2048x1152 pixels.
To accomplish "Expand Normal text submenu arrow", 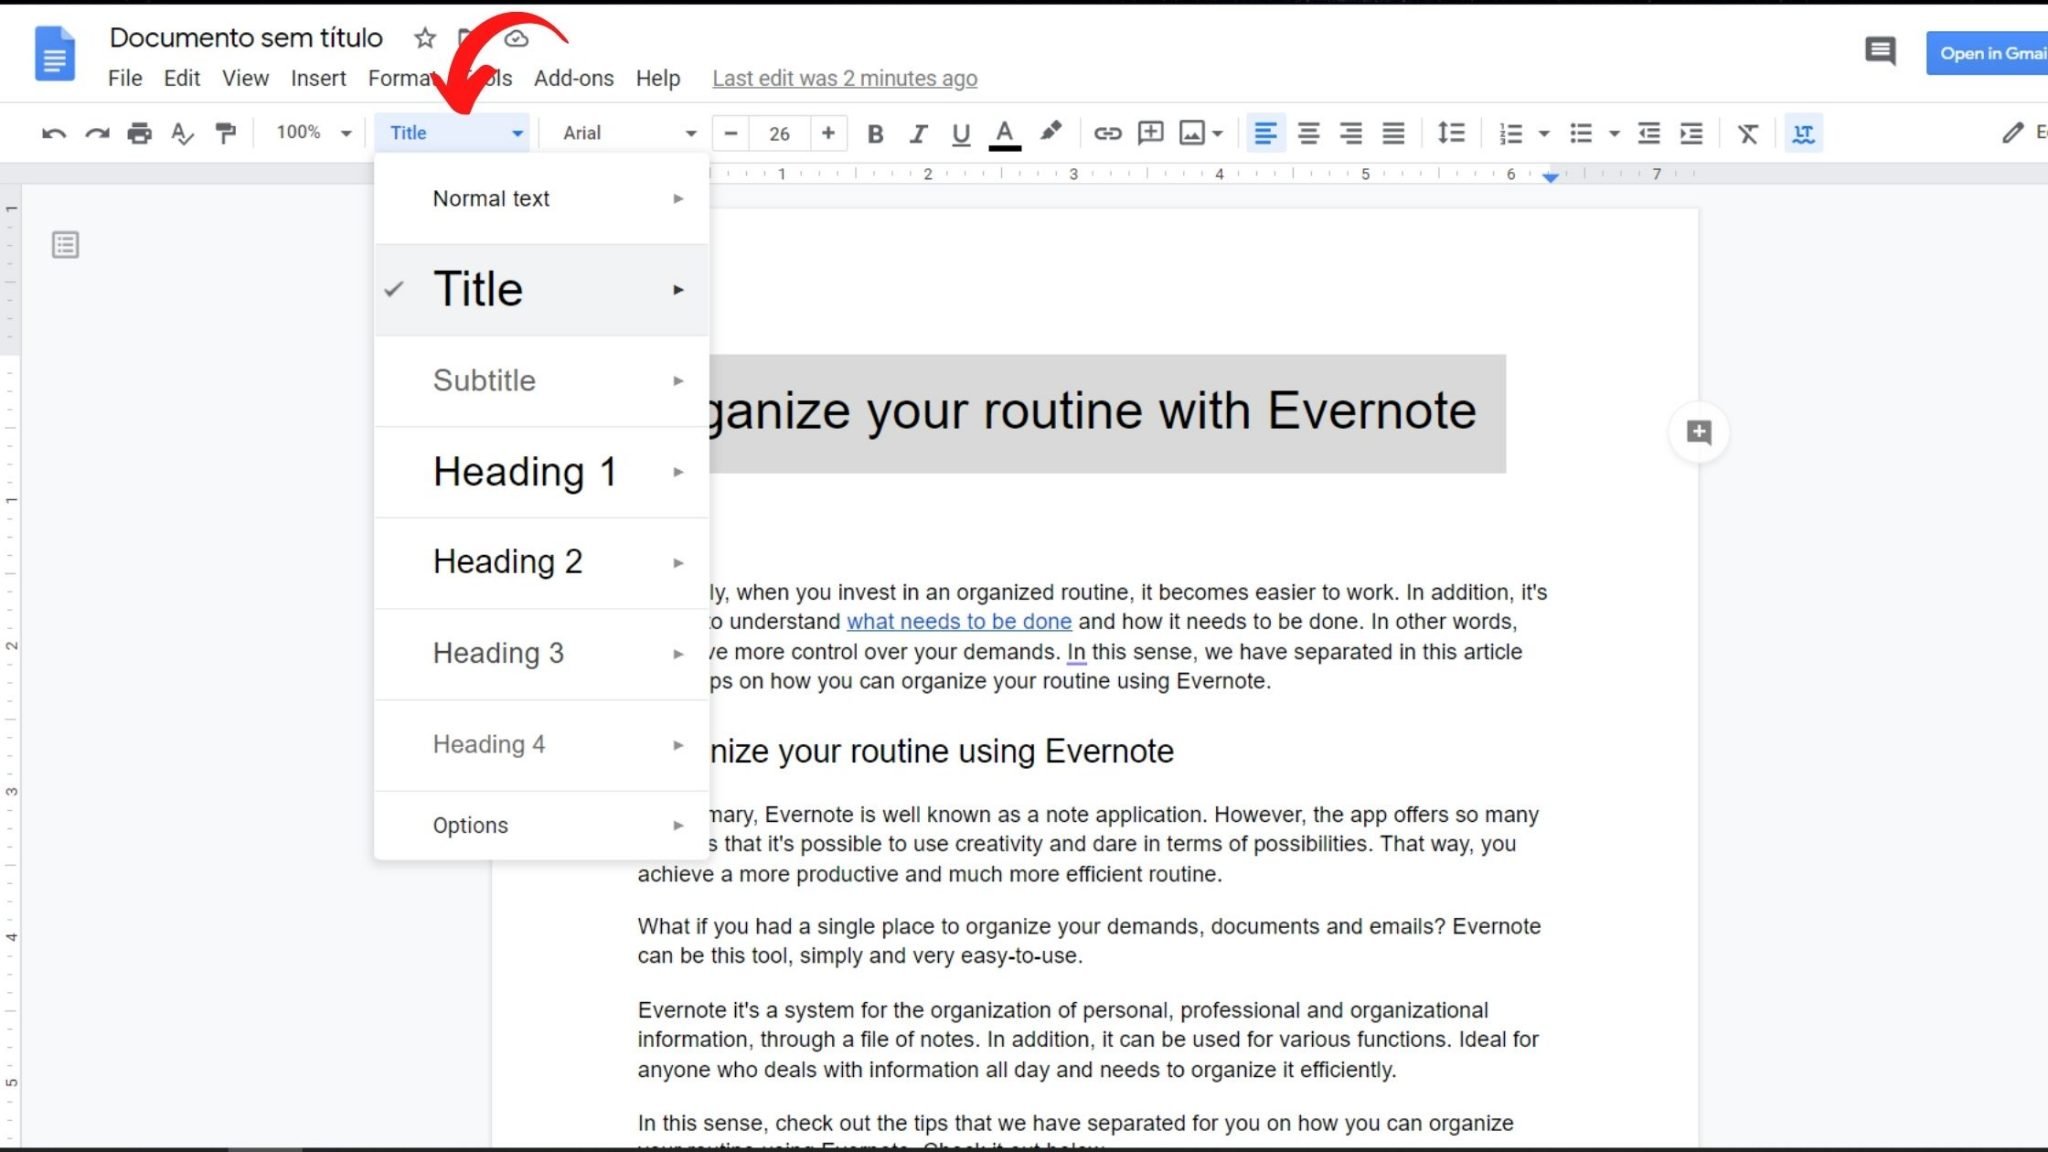I will pyautogui.click(x=678, y=199).
